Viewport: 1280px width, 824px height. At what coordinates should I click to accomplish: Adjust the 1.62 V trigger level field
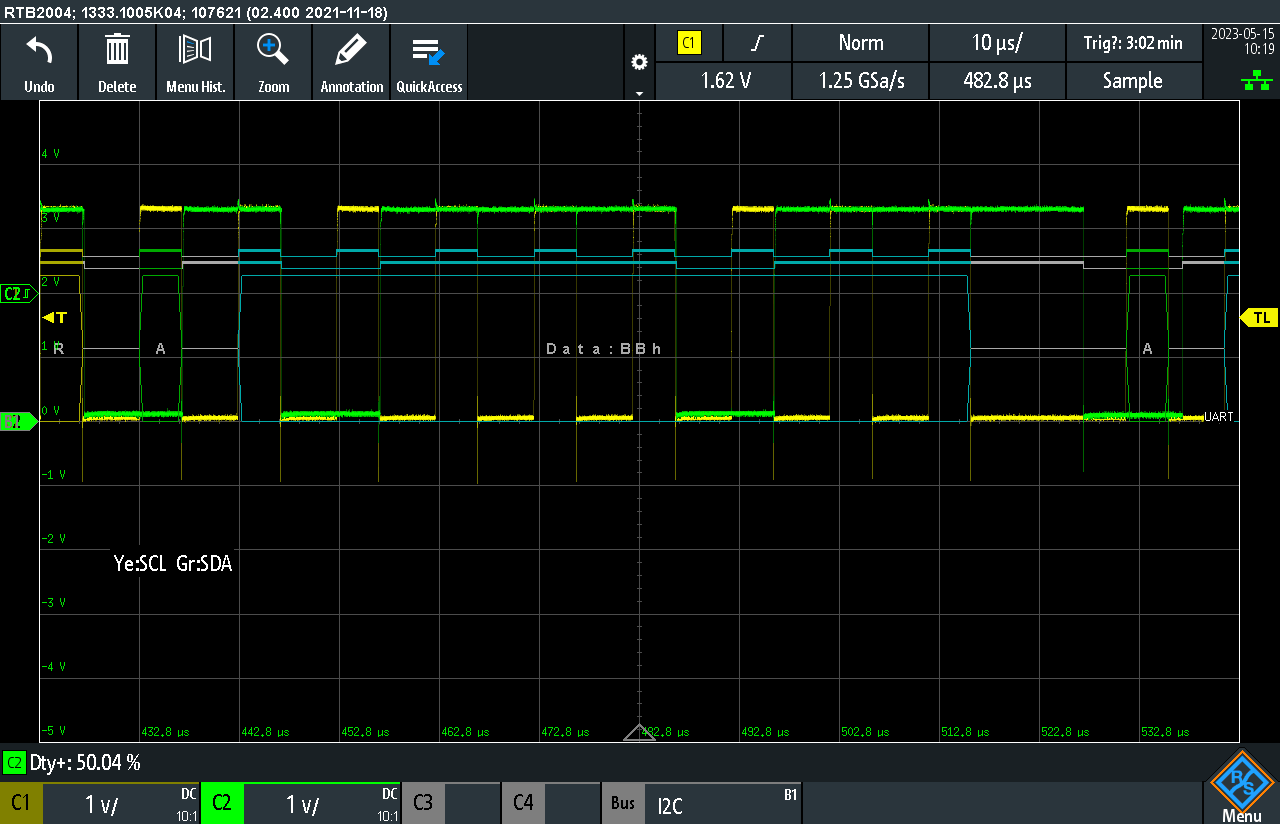tap(723, 81)
